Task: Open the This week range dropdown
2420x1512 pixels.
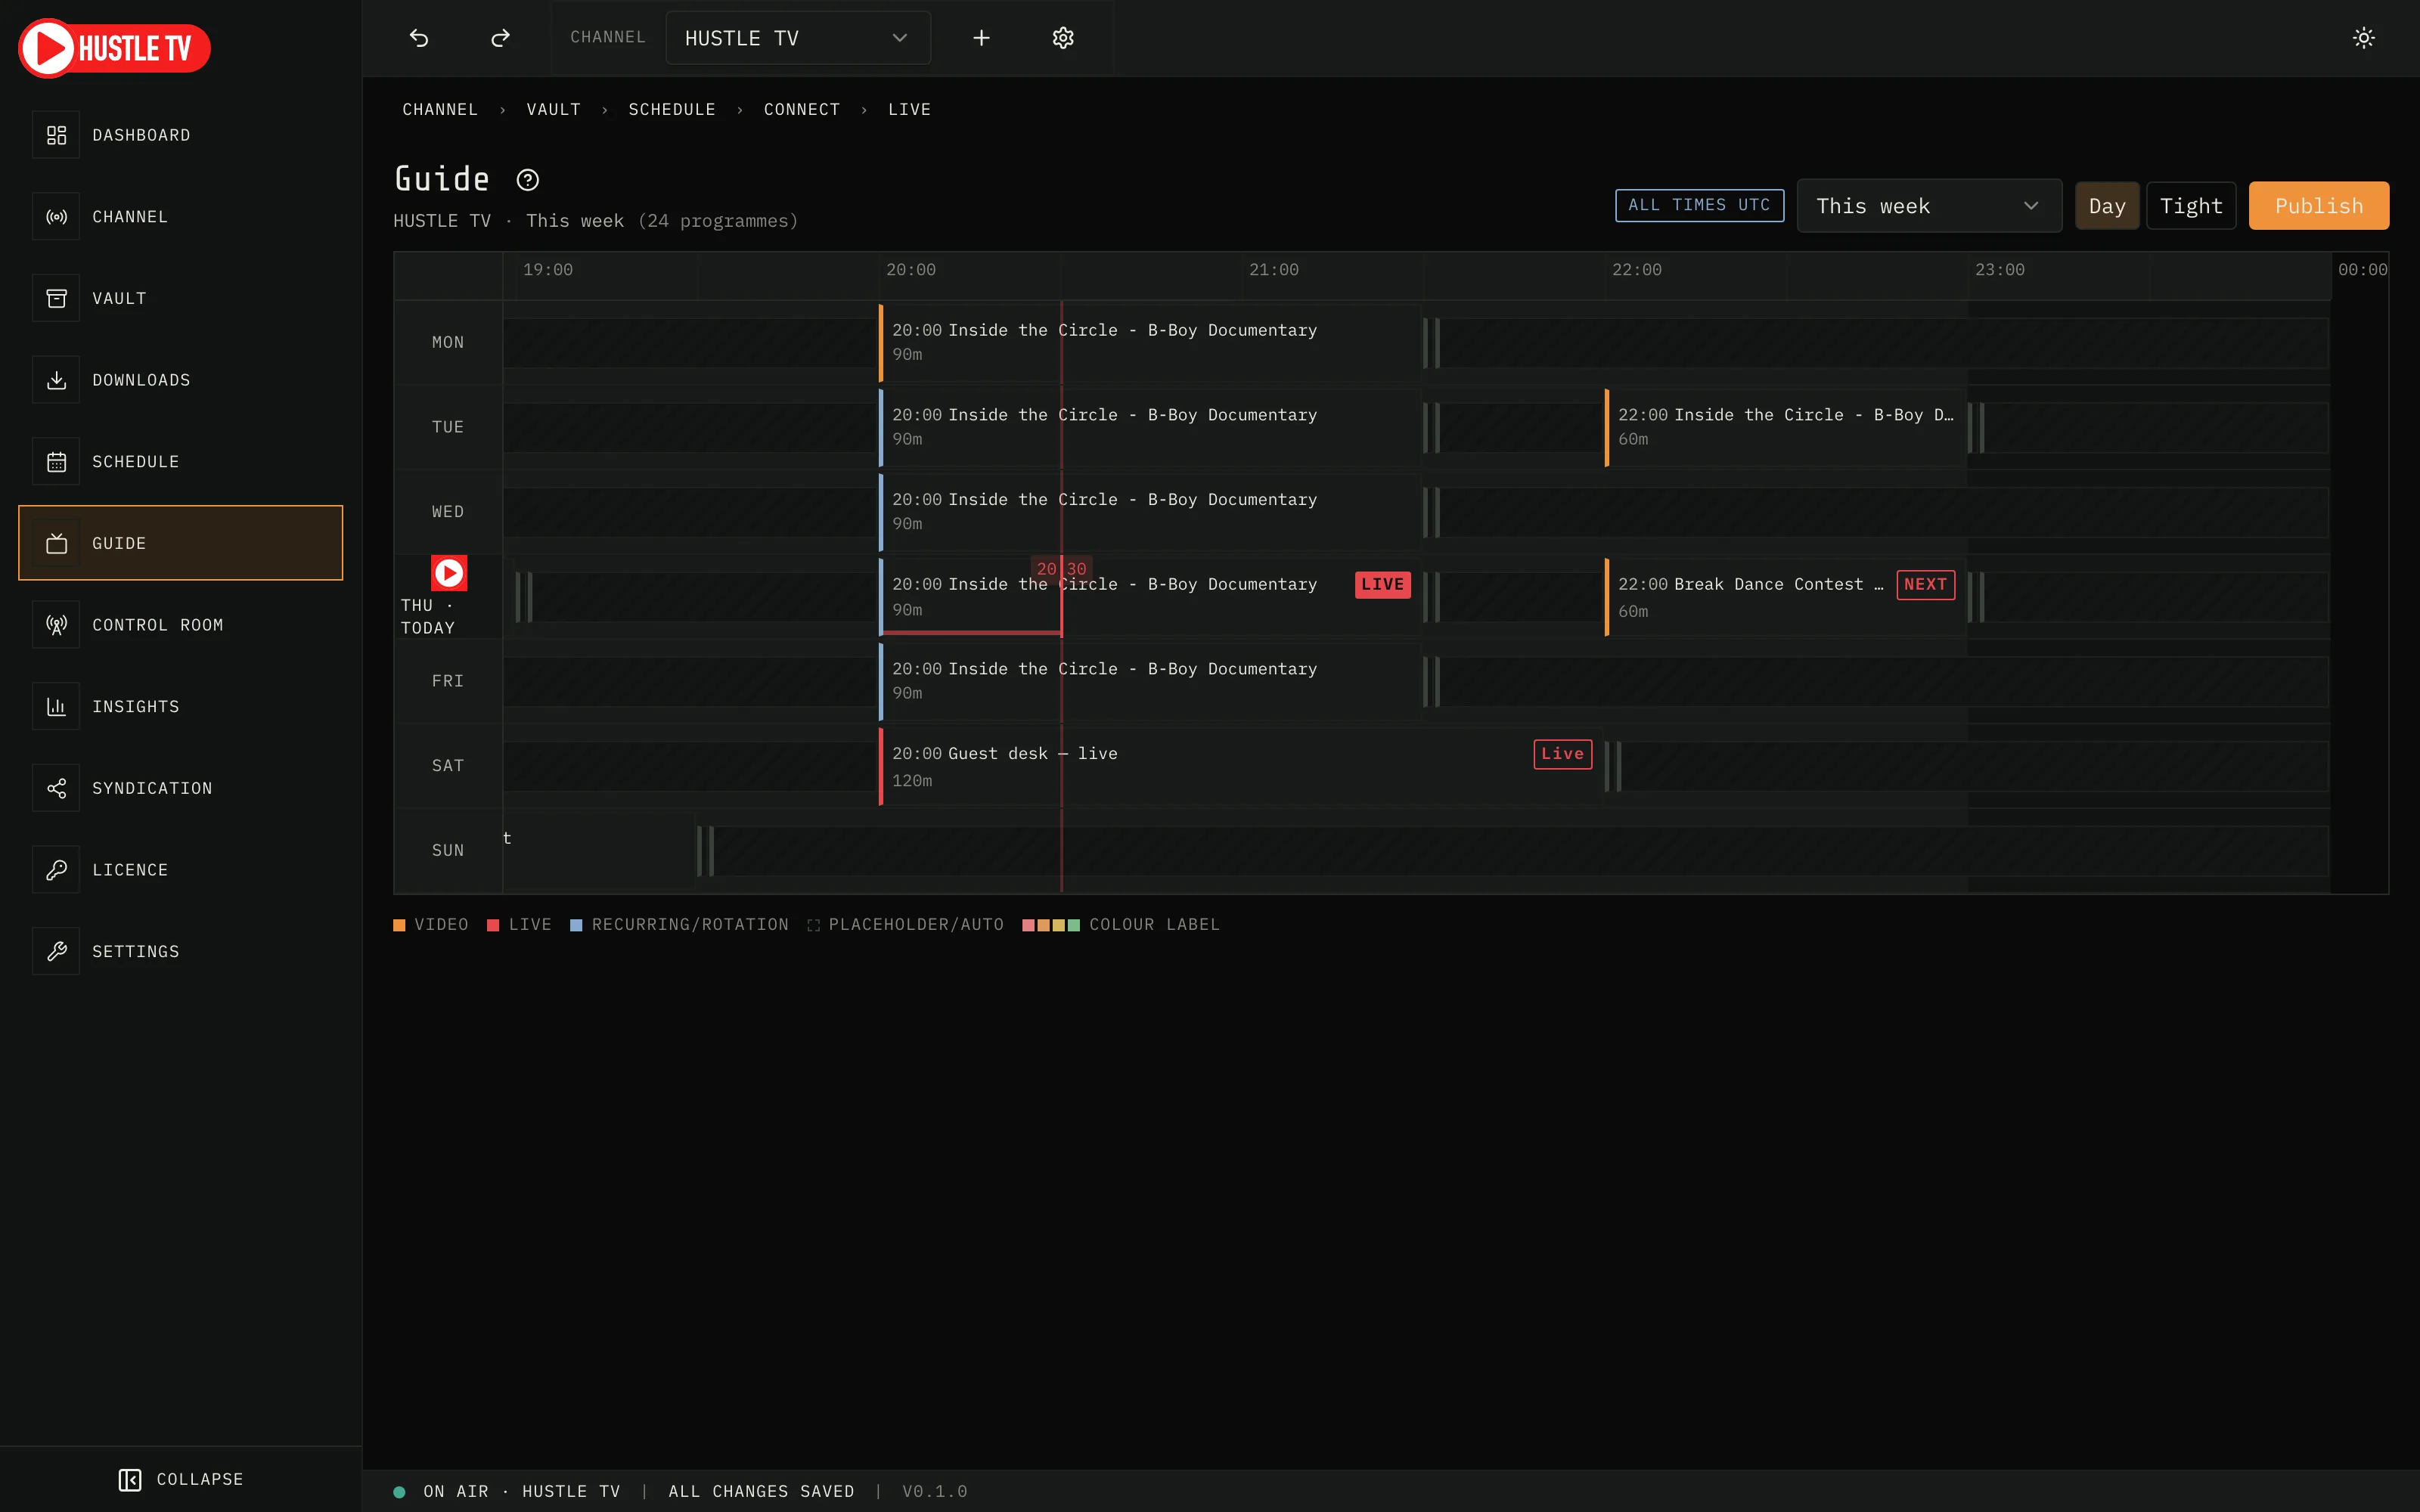Action: 1929,206
